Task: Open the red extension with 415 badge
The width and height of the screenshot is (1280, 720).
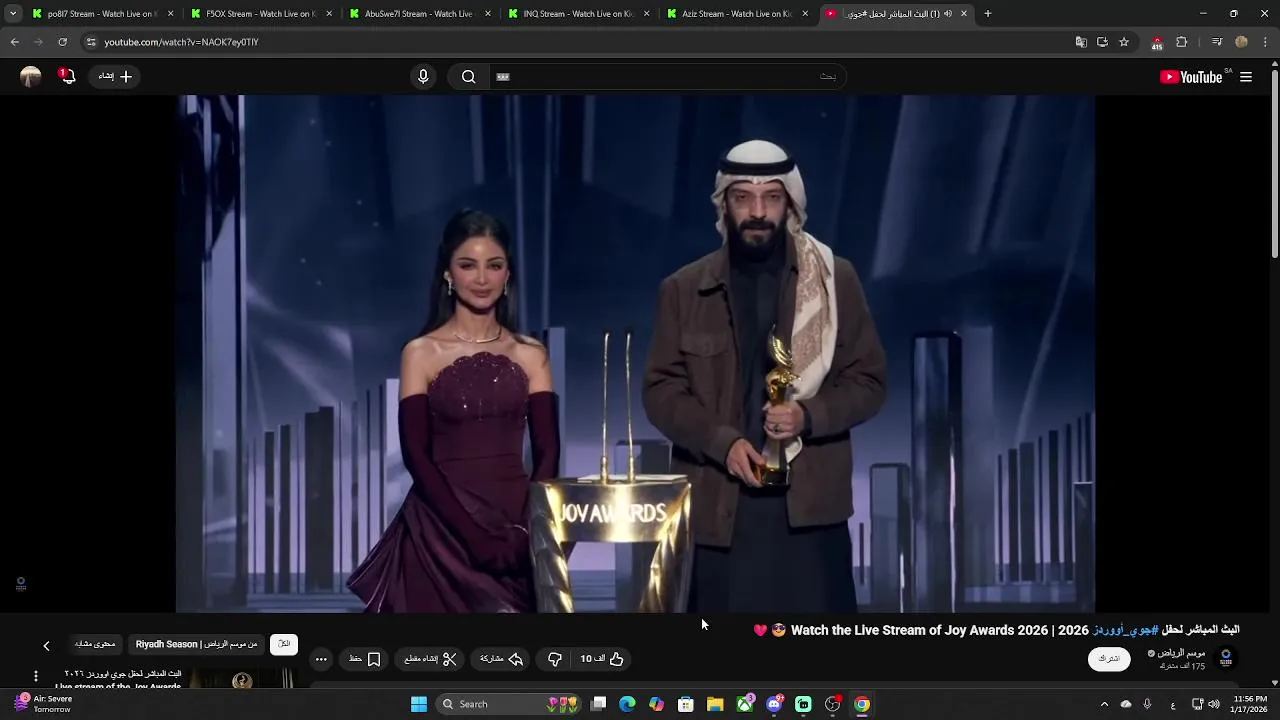Action: pyautogui.click(x=1157, y=43)
